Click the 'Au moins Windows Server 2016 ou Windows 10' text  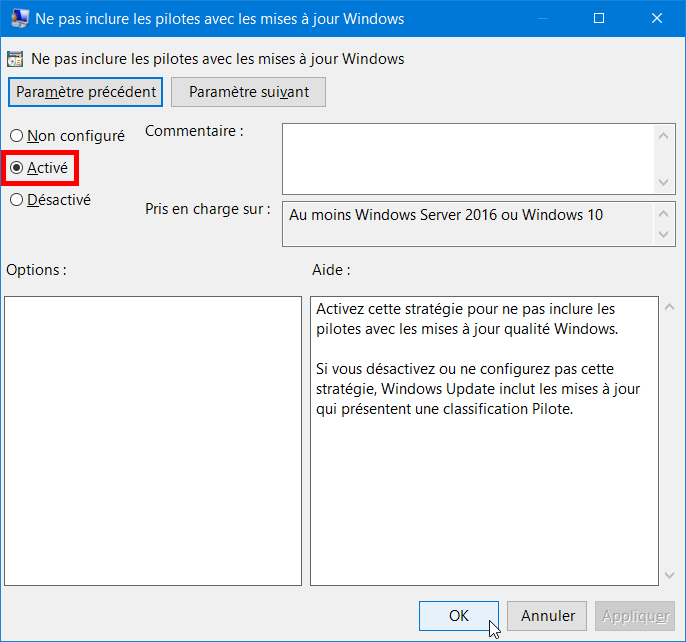[x=446, y=215]
